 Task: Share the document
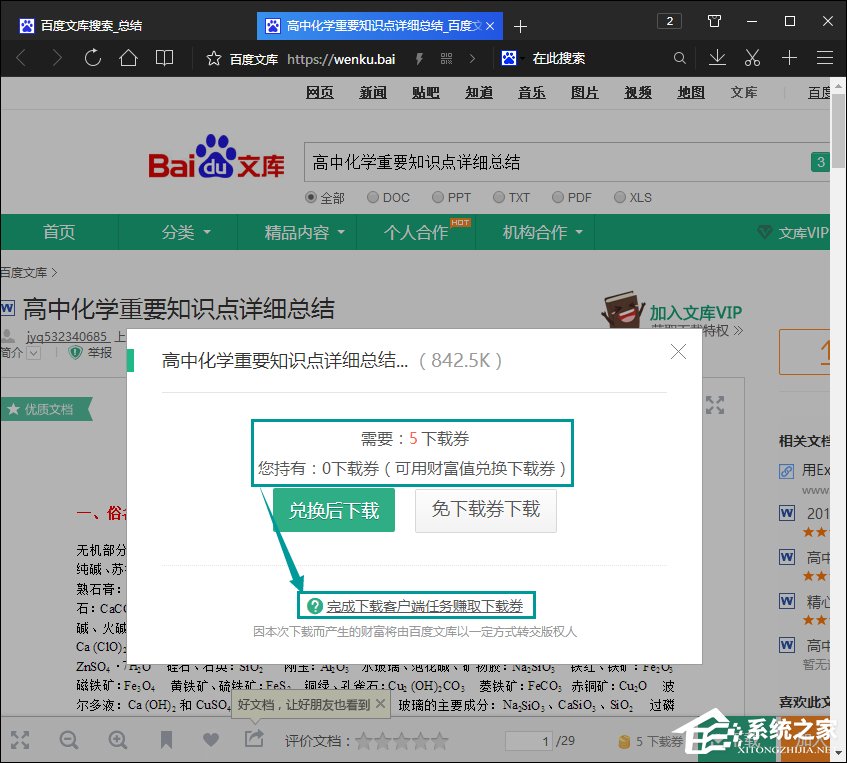tap(252, 740)
